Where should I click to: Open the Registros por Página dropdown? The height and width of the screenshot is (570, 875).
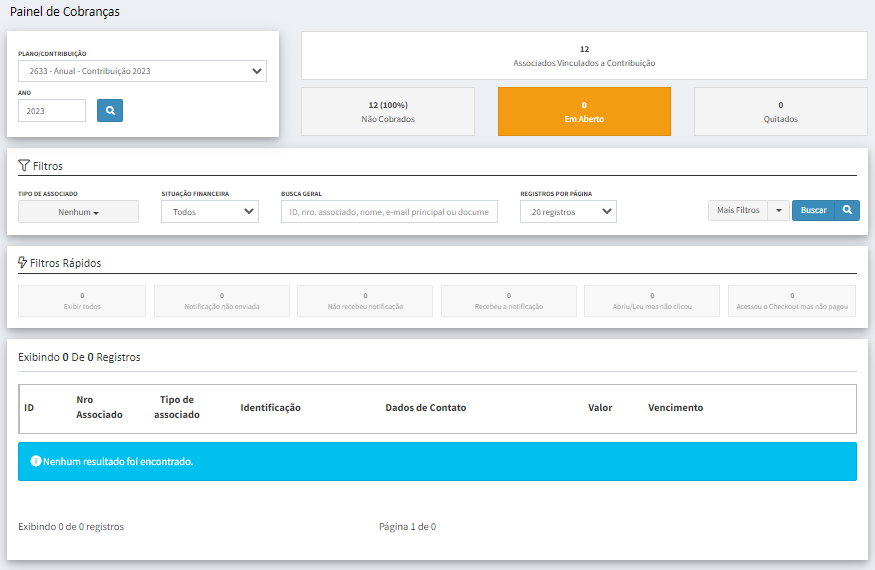[x=568, y=212]
